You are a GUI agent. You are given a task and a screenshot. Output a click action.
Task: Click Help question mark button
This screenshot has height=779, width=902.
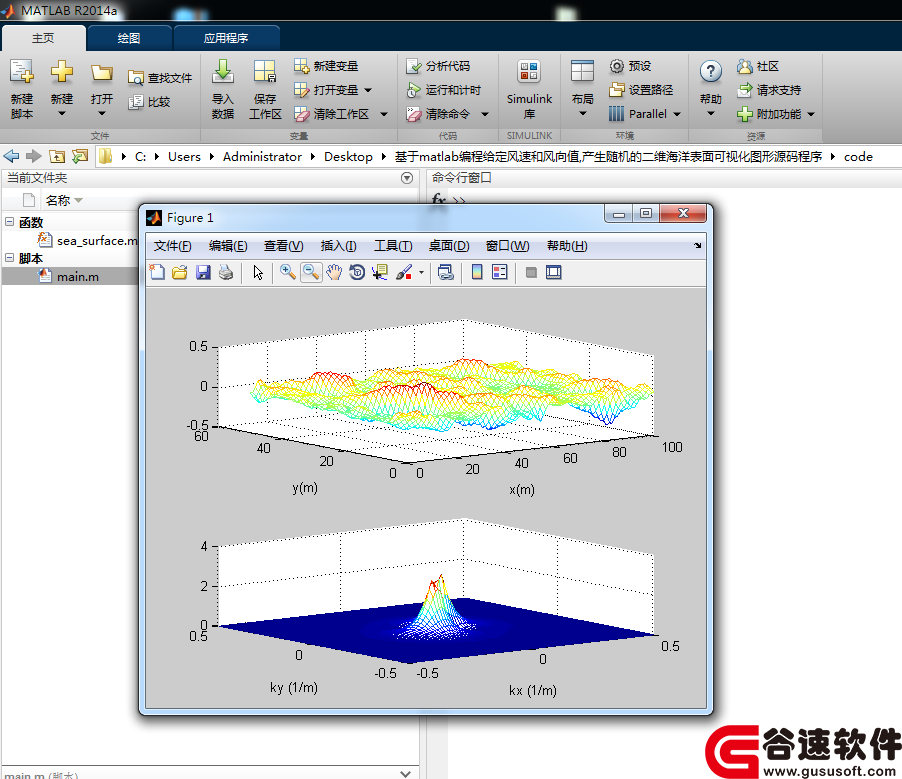[x=711, y=71]
